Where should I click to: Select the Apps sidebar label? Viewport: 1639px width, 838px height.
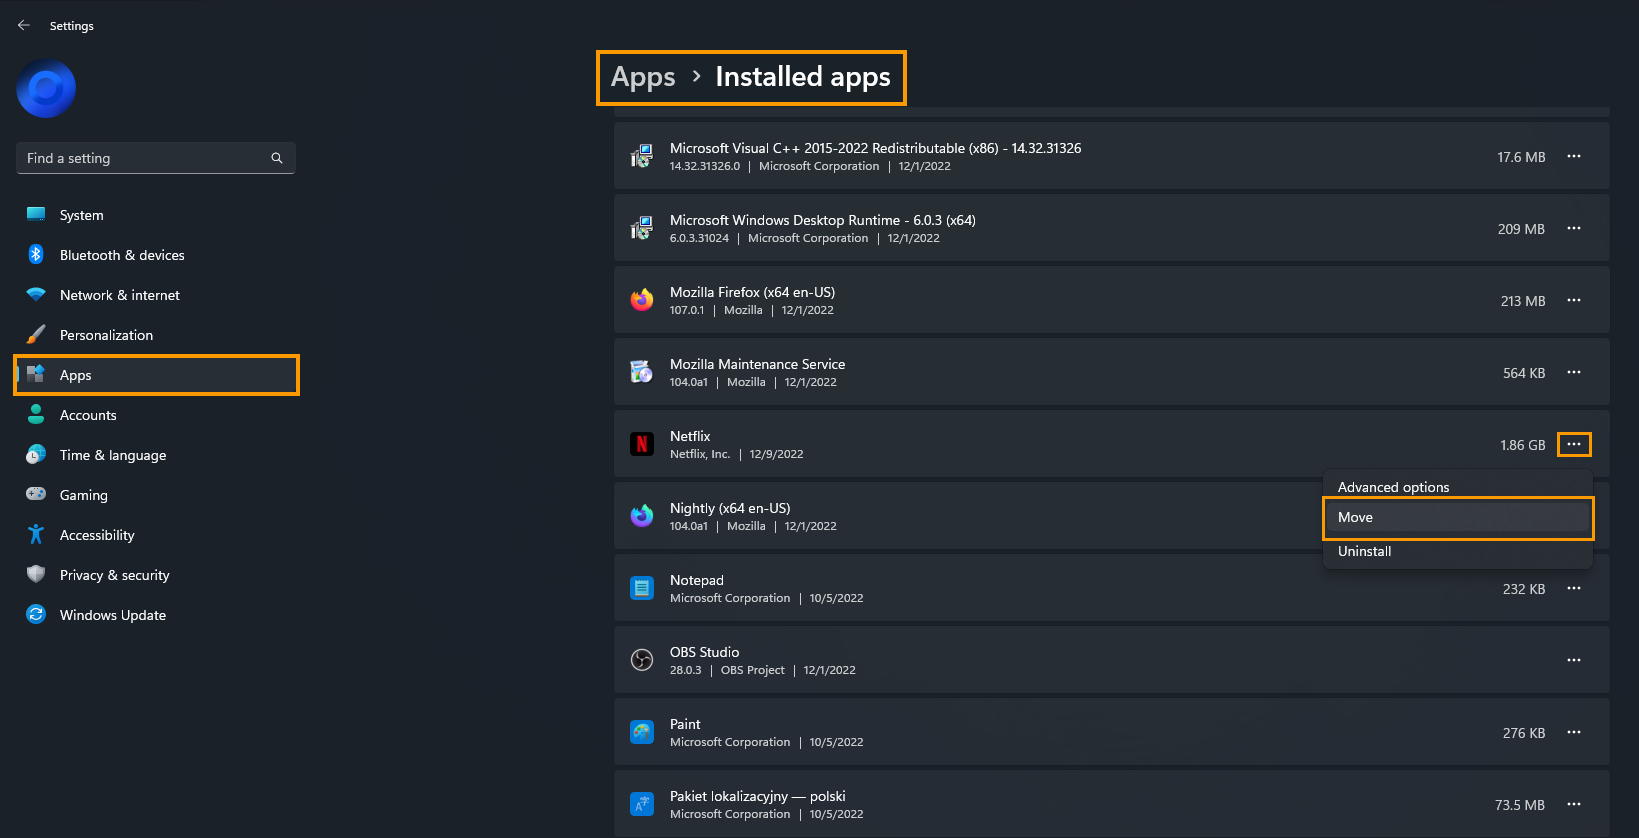76,375
